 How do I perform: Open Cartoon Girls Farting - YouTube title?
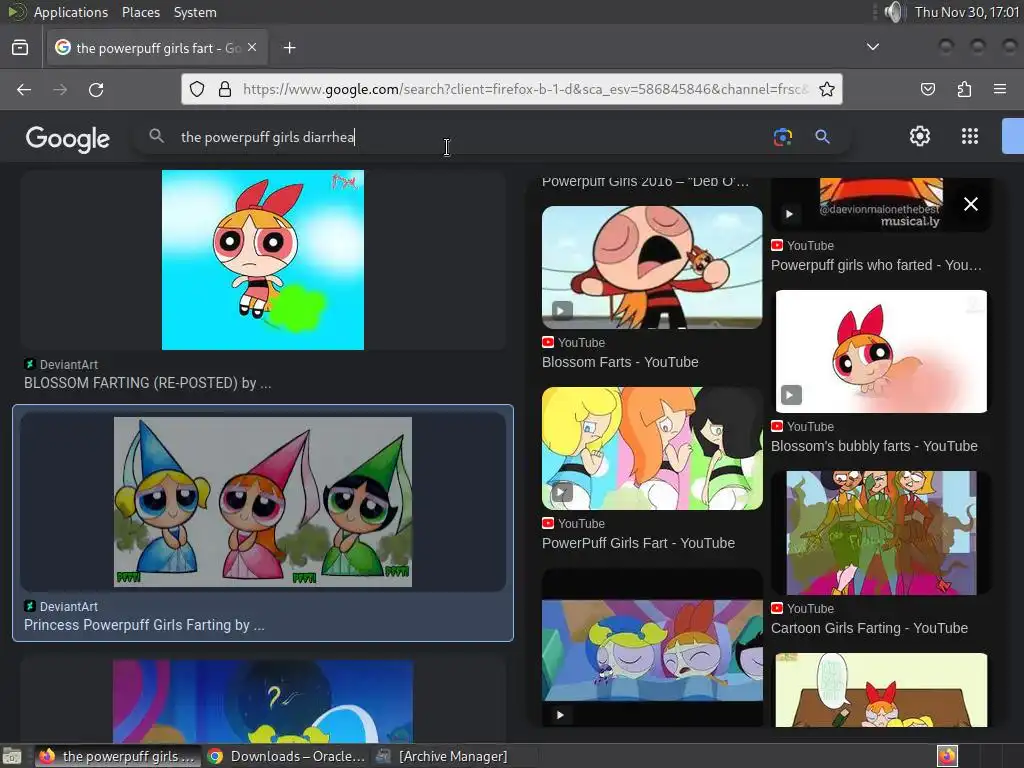[x=869, y=628]
